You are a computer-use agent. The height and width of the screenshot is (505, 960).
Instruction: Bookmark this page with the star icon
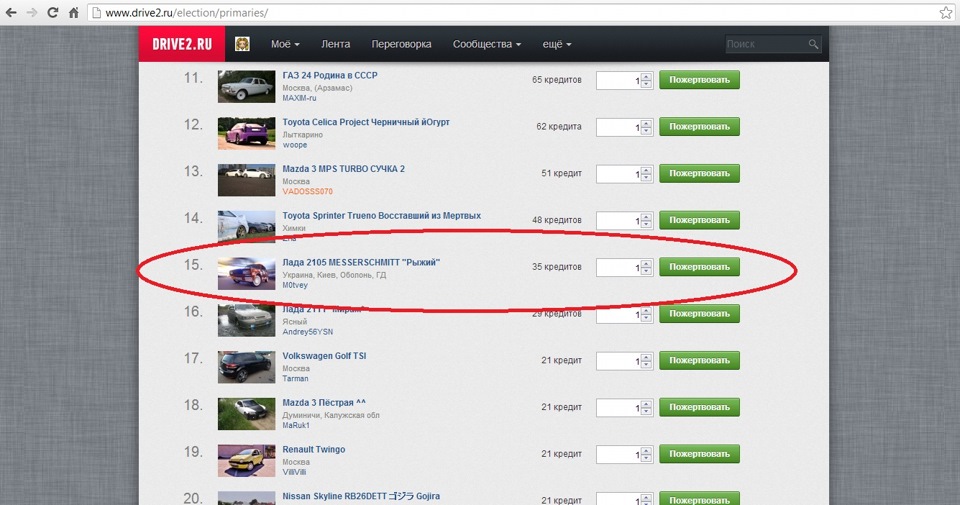[x=945, y=12]
